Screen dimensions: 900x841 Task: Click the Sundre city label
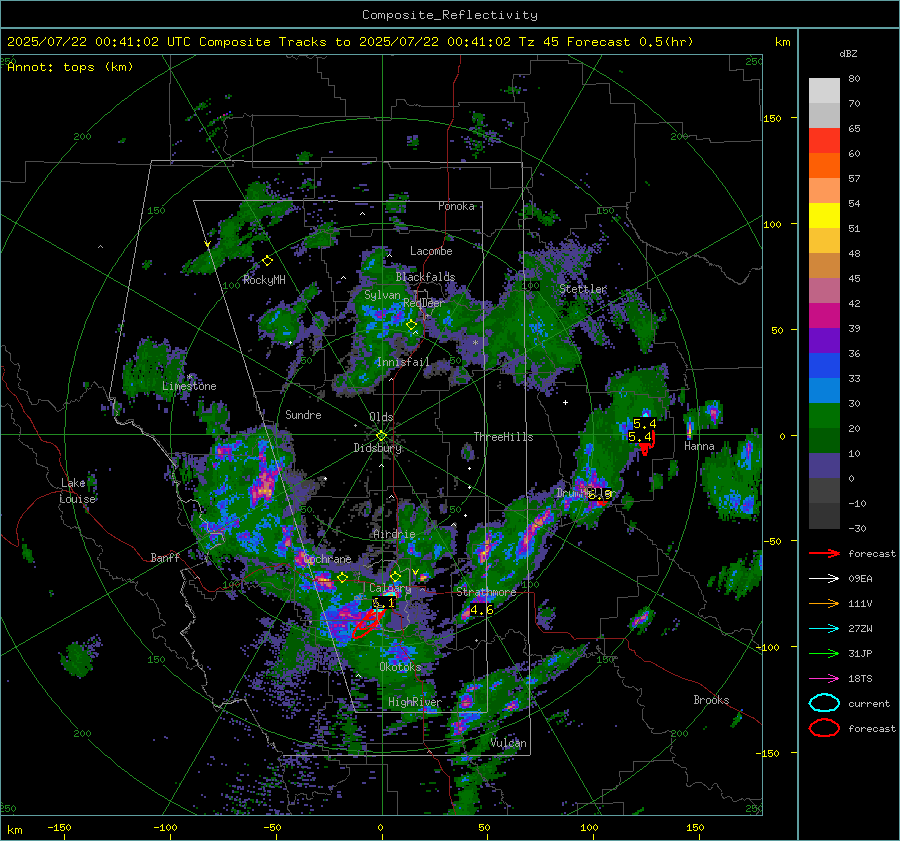pos(303,415)
